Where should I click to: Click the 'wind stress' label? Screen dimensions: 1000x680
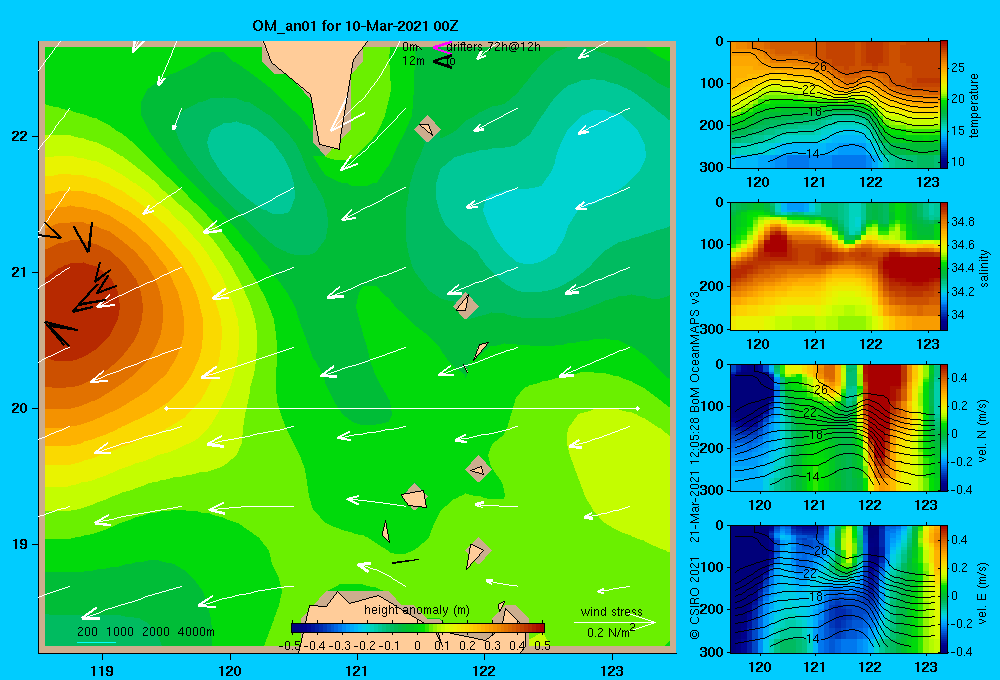coord(612,611)
